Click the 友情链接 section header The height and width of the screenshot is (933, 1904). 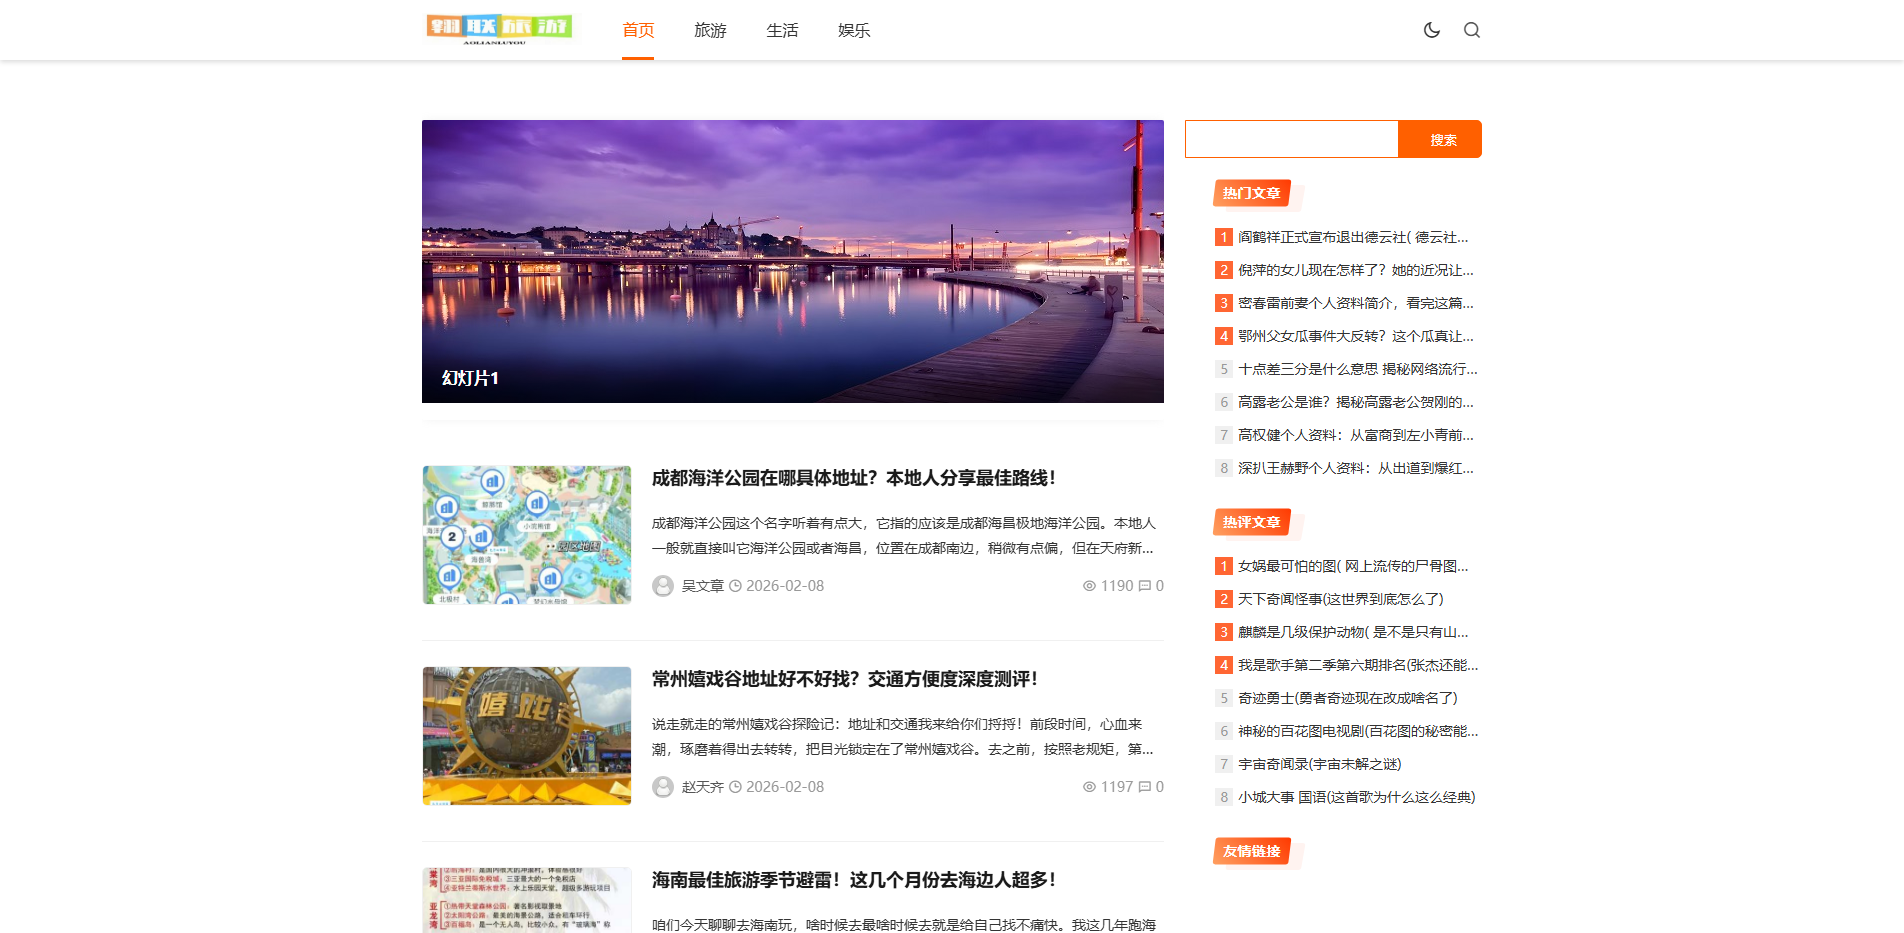coord(1250,851)
